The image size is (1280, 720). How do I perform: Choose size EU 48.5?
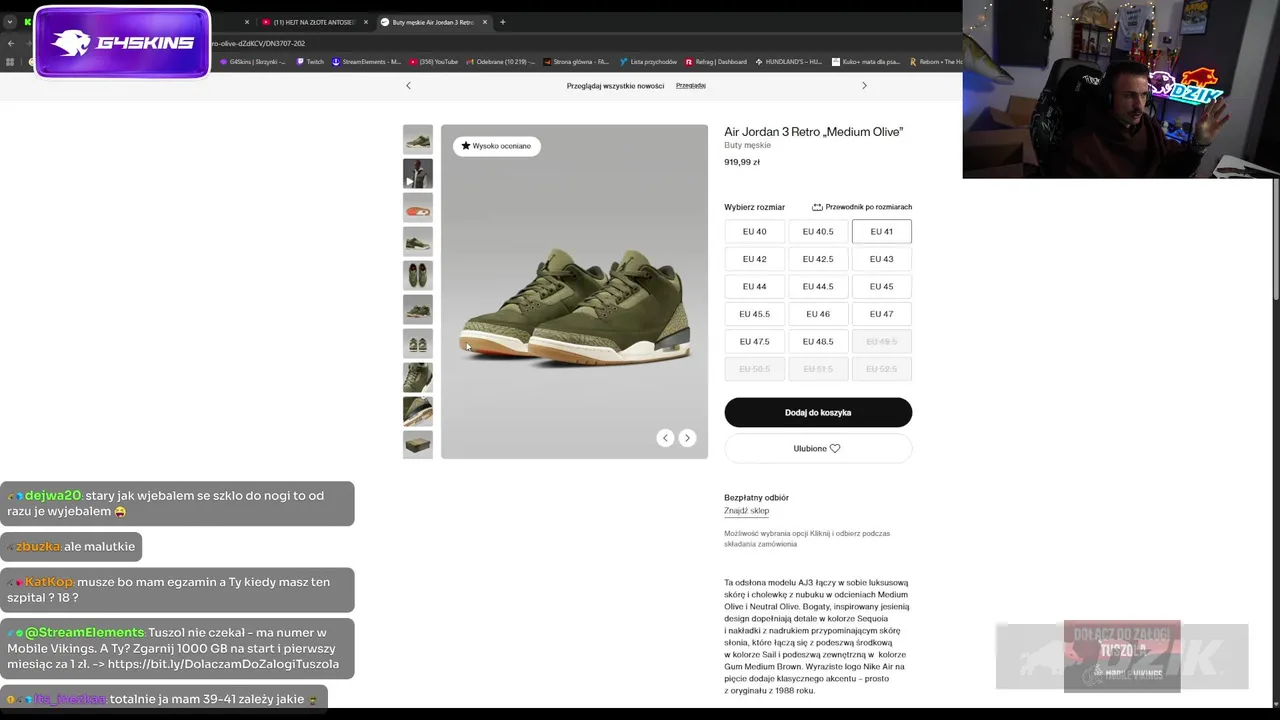818,342
